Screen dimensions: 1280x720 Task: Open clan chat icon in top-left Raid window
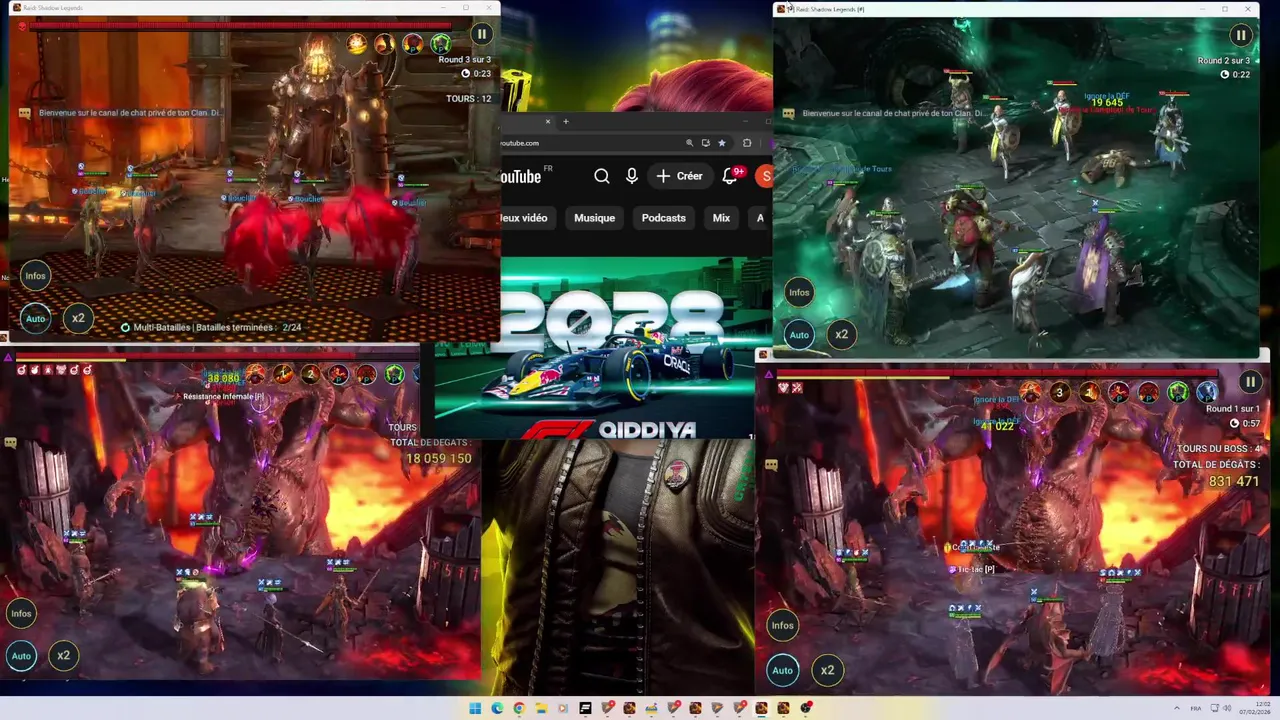pyautogui.click(x=25, y=113)
